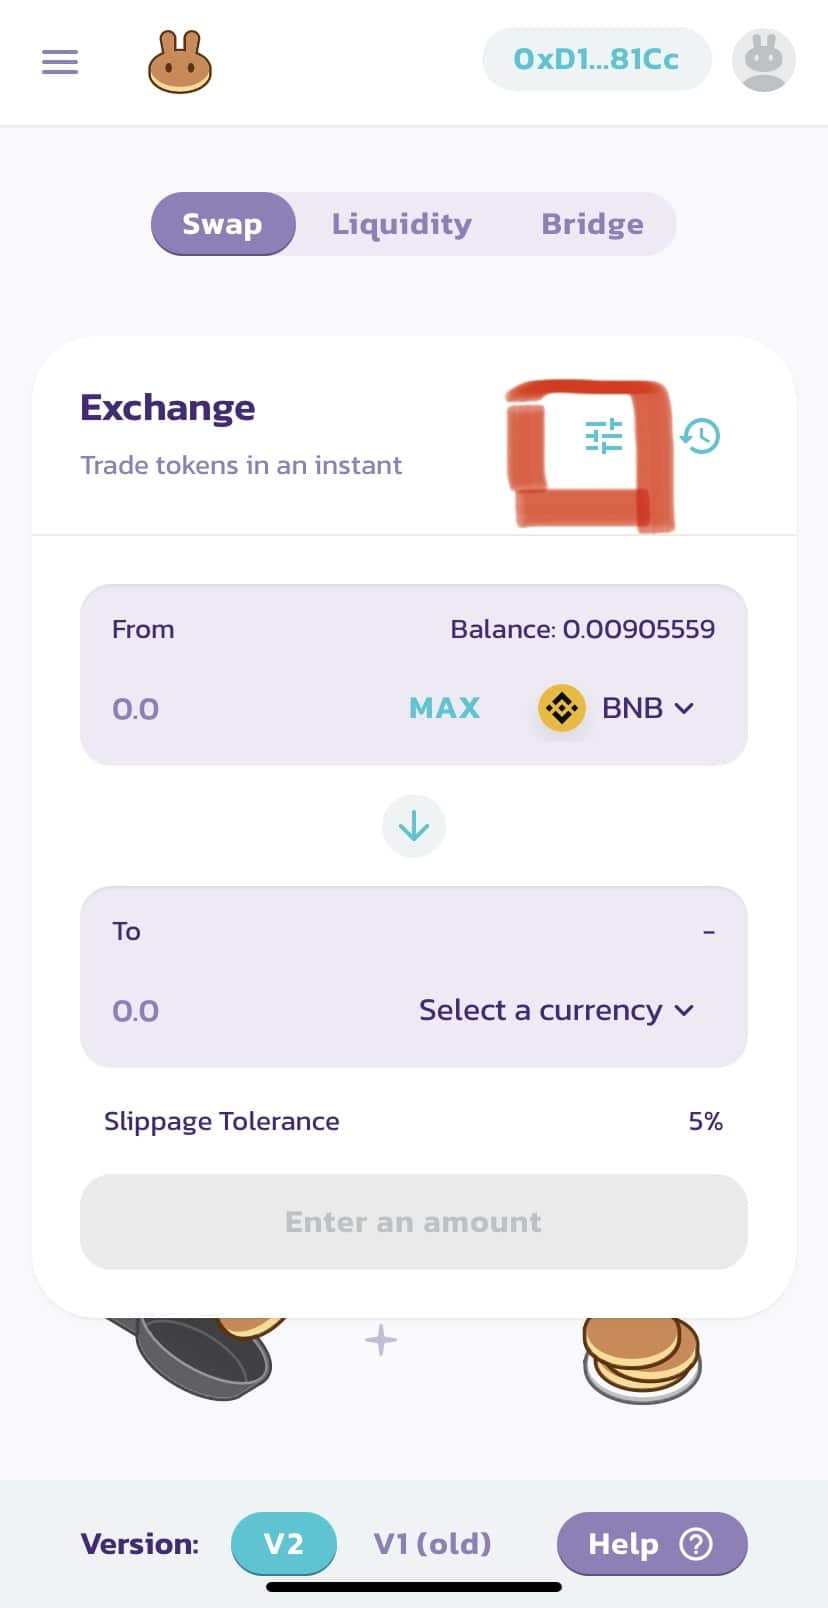Screen dimensions: 828x1608
Task: Click the MAX balance button
Action: coord(445,708)
